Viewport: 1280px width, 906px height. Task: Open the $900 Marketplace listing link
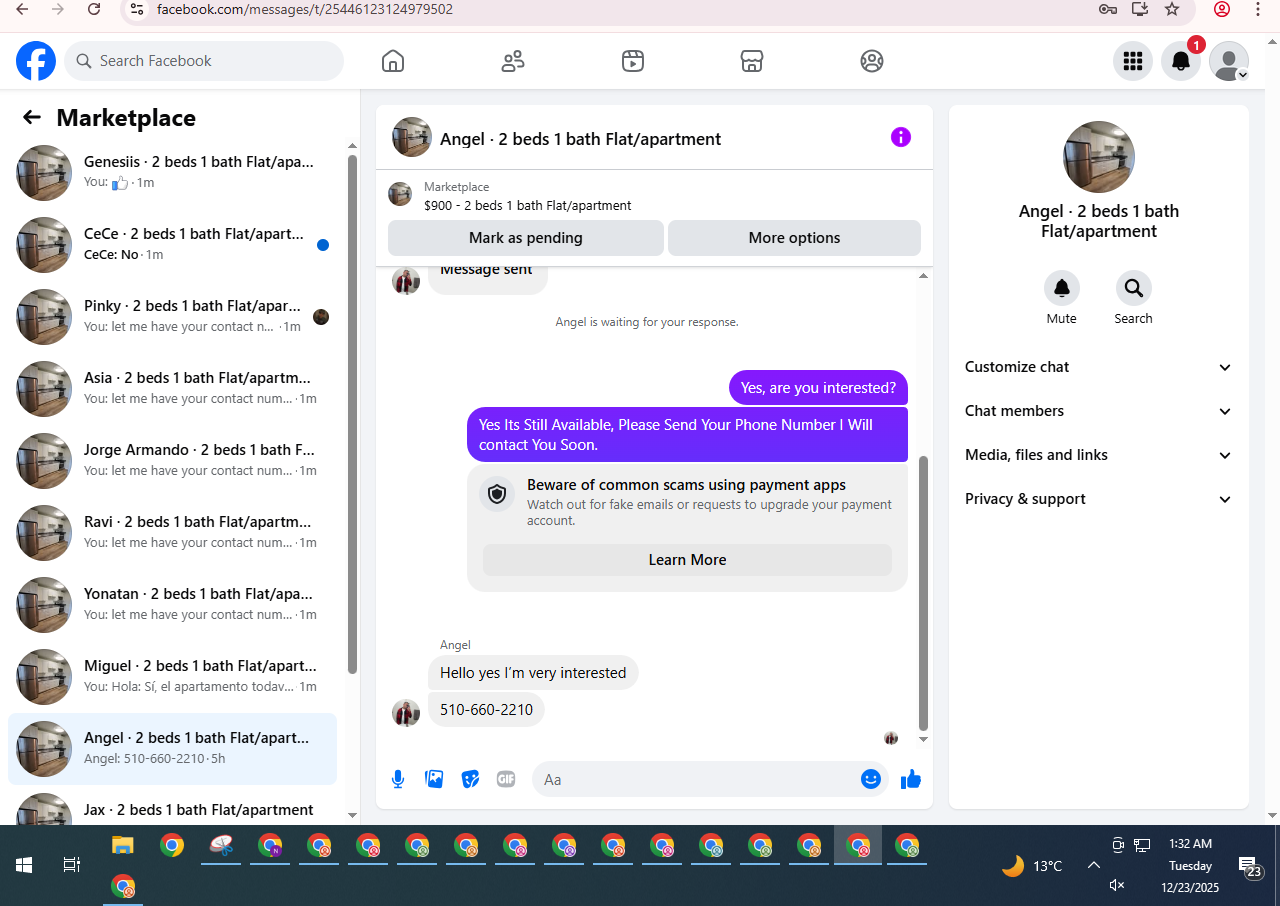coord(527,206)
